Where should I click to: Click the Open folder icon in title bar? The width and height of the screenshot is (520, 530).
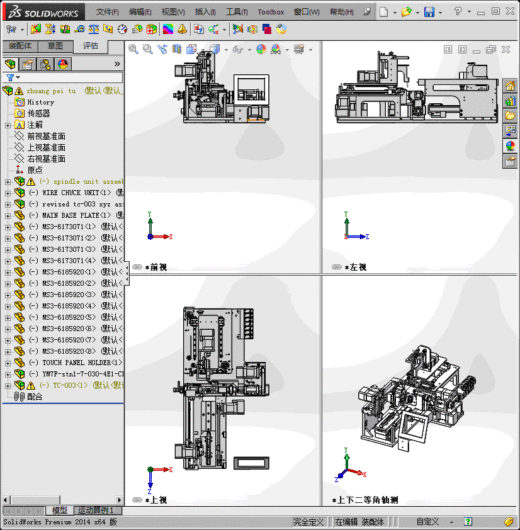pos(406,12)
